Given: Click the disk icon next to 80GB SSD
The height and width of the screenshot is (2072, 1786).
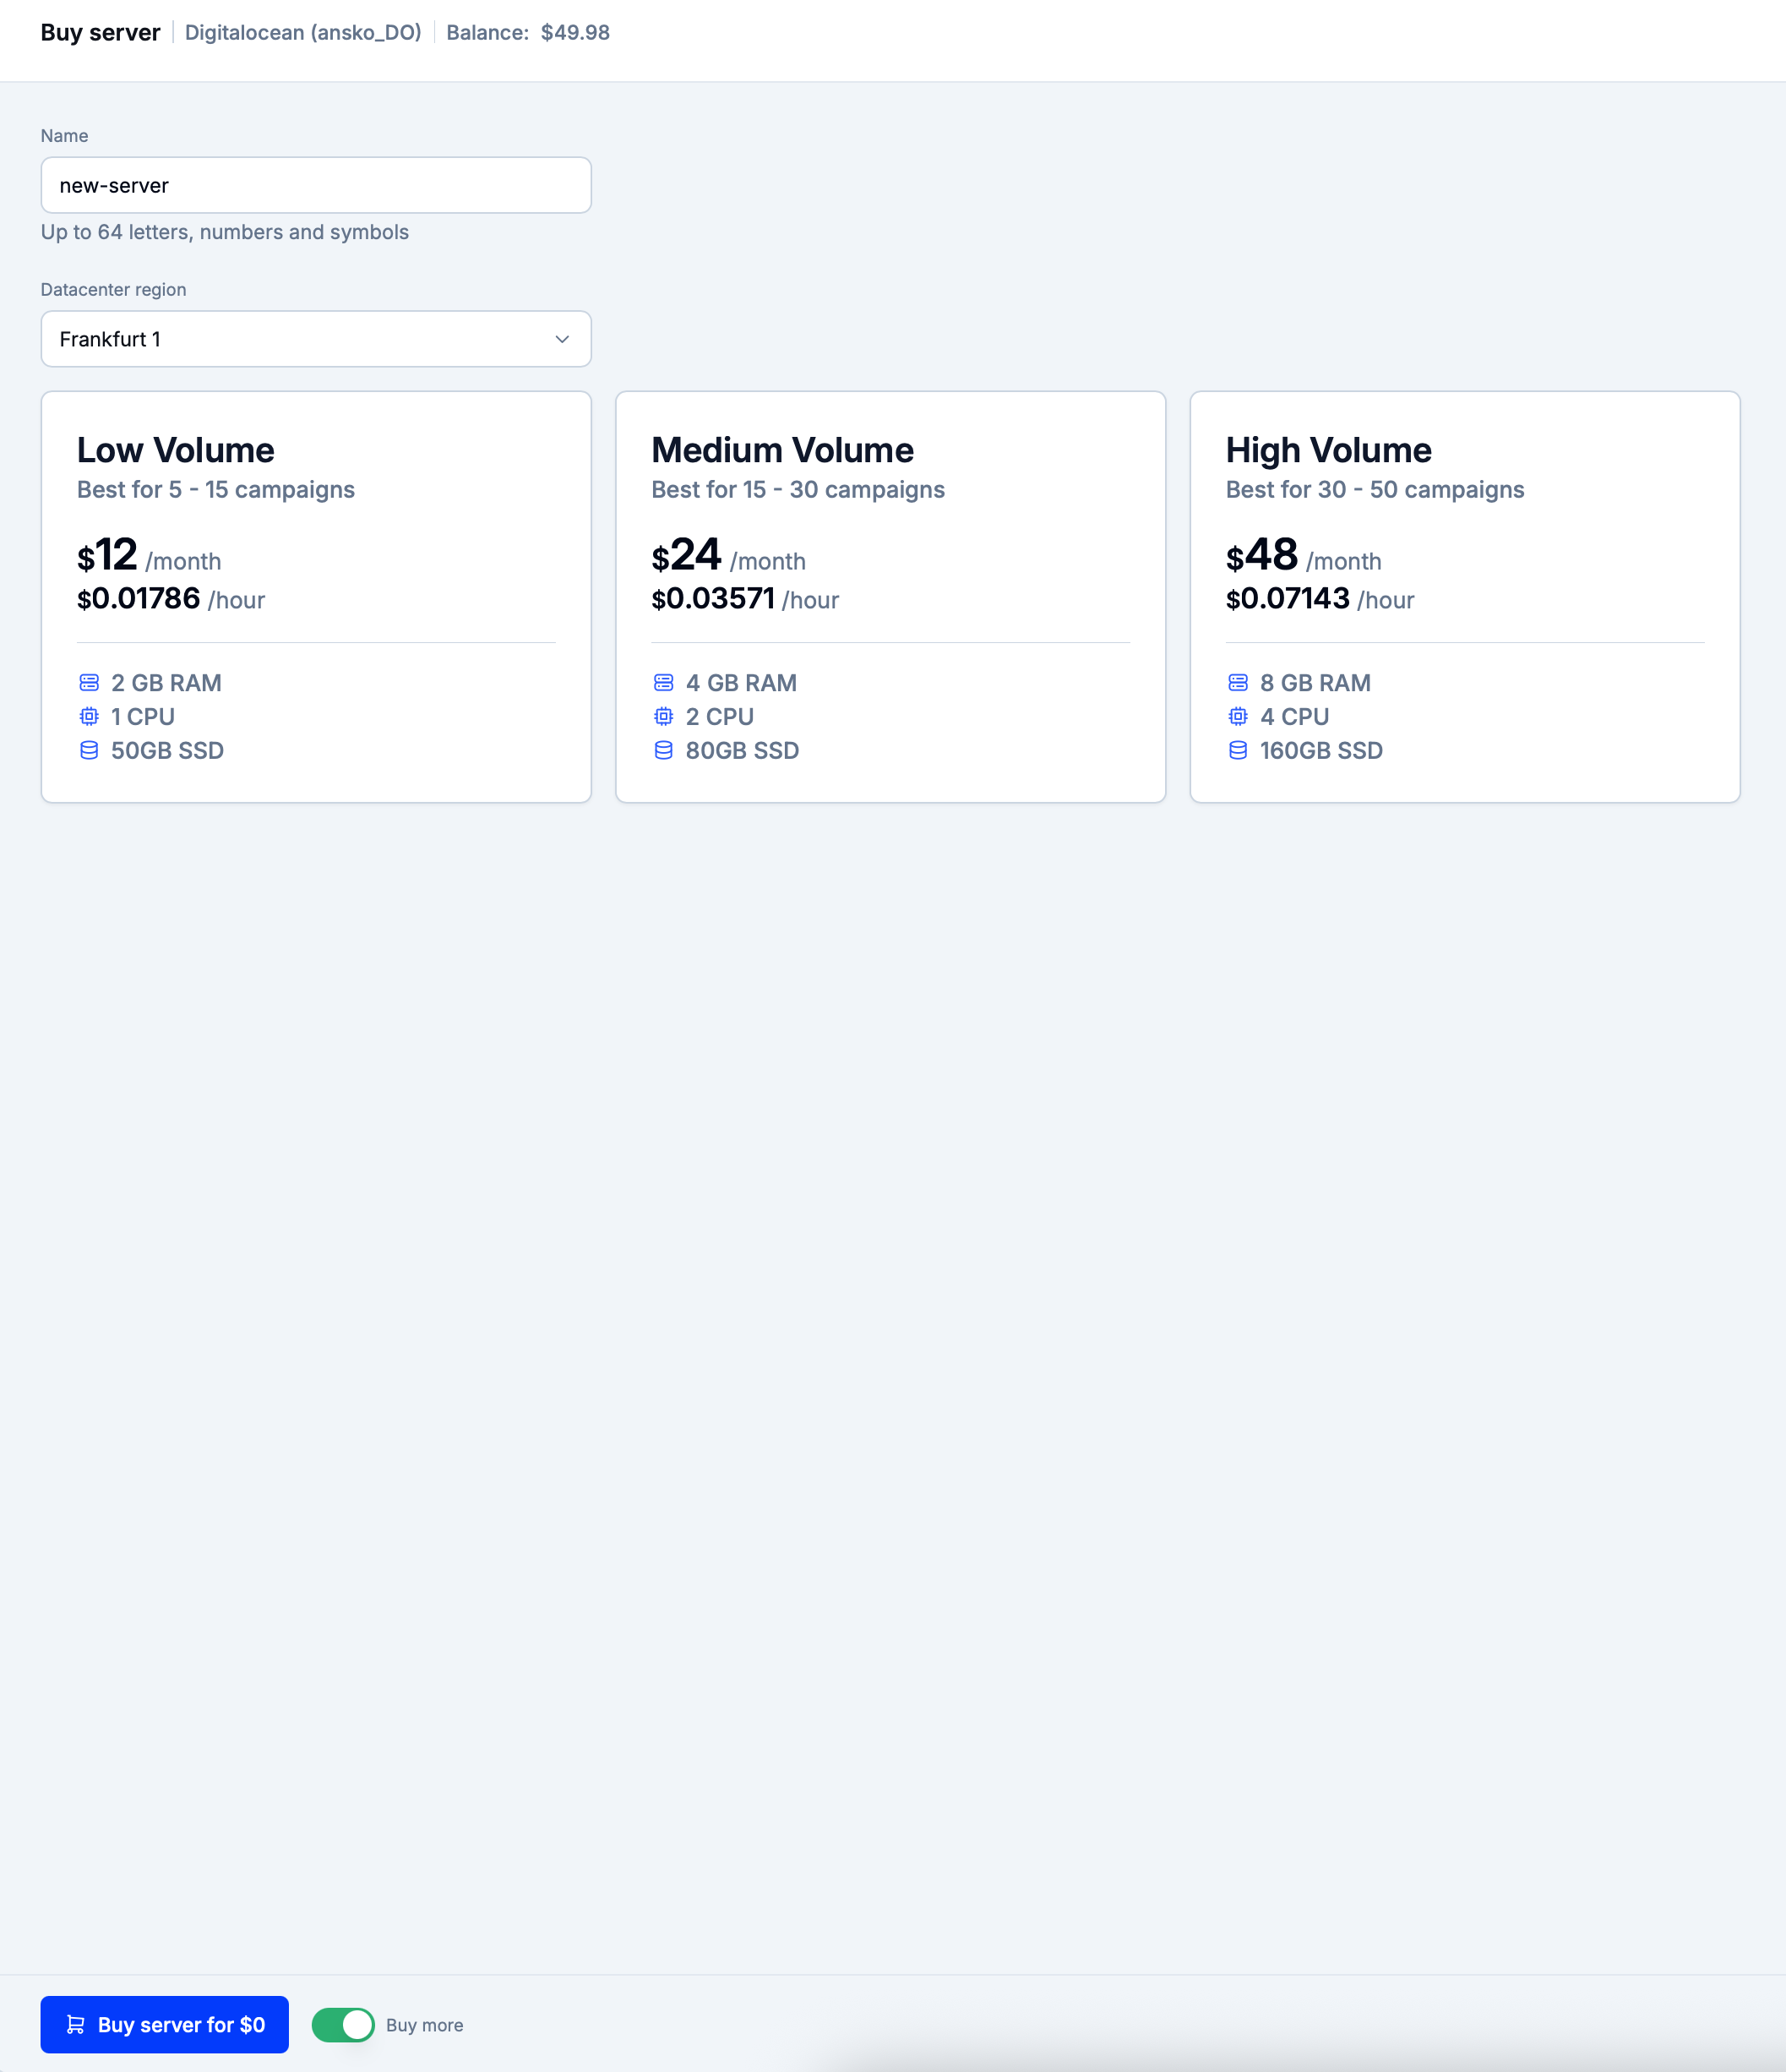Looking at the screenshot, I should [x=663, y=750].
